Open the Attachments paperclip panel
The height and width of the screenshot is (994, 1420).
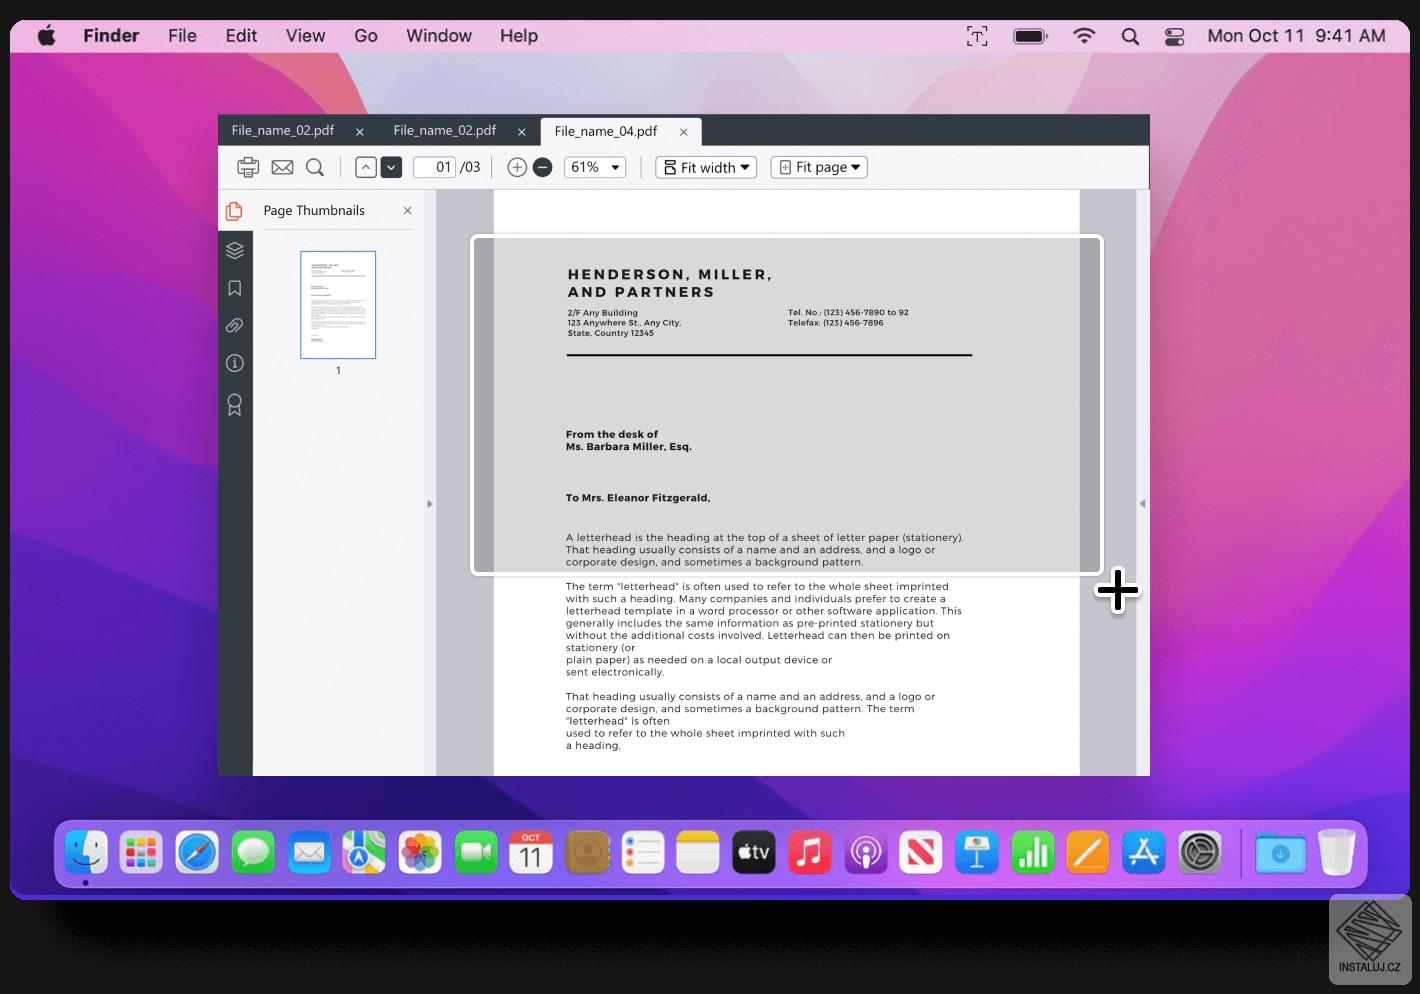tap(235, 326)
